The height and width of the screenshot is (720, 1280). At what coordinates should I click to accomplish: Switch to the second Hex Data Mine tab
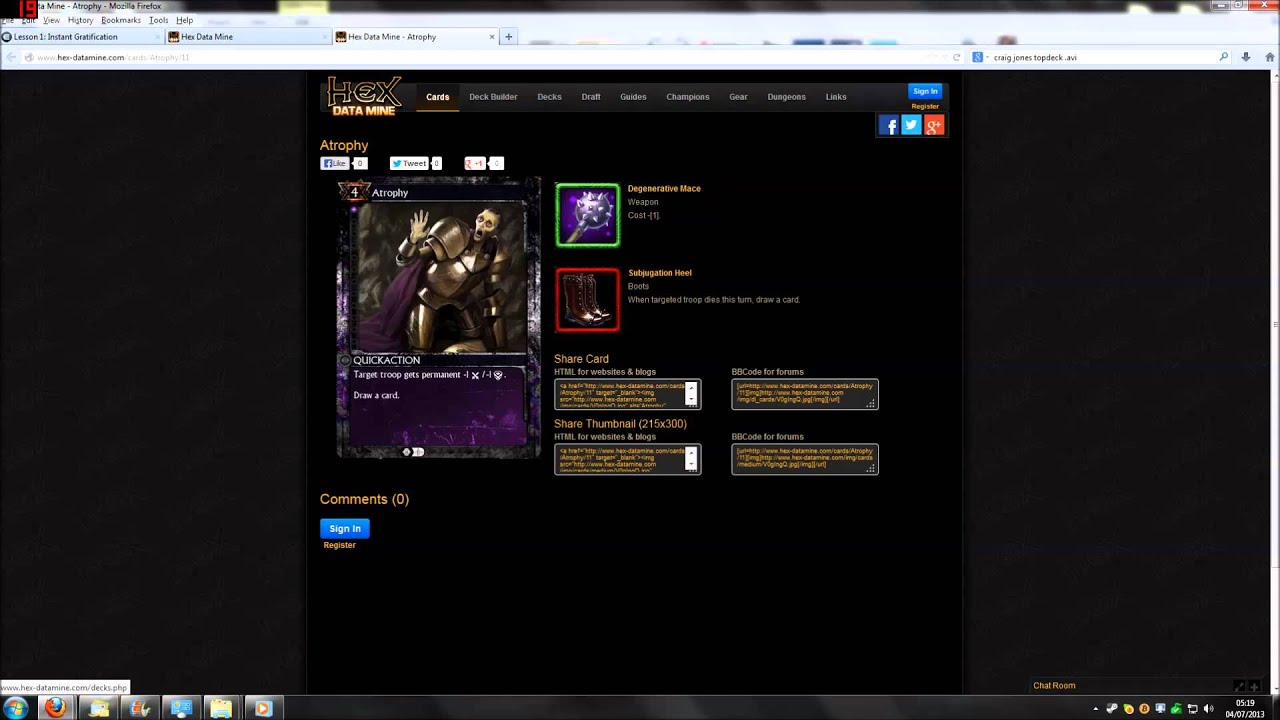(248, 37)
